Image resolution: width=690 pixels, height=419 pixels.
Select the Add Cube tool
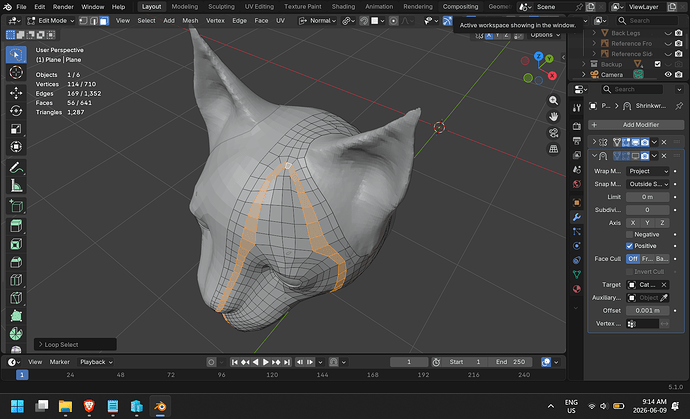click(16, 206)
